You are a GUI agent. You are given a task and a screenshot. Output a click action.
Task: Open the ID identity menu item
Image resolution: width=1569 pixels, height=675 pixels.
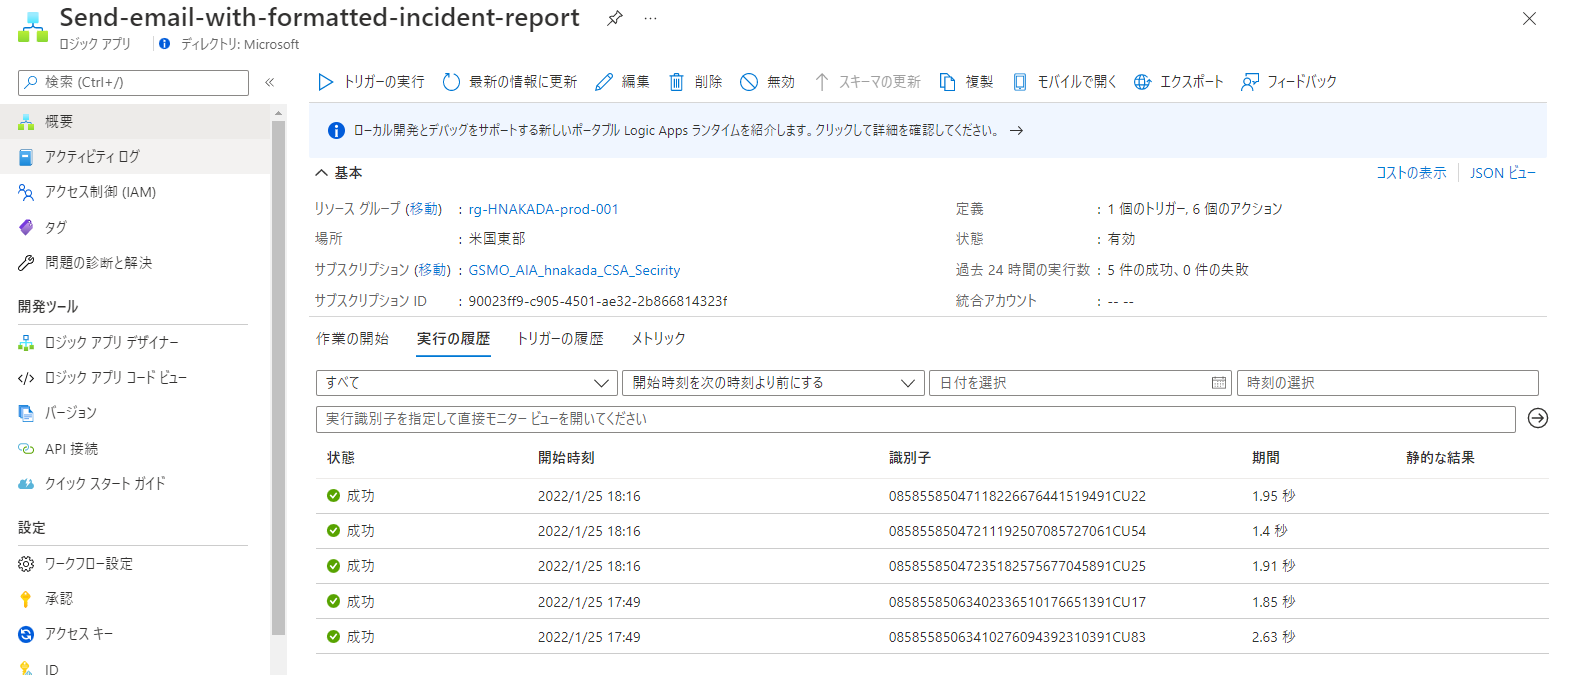135,668
